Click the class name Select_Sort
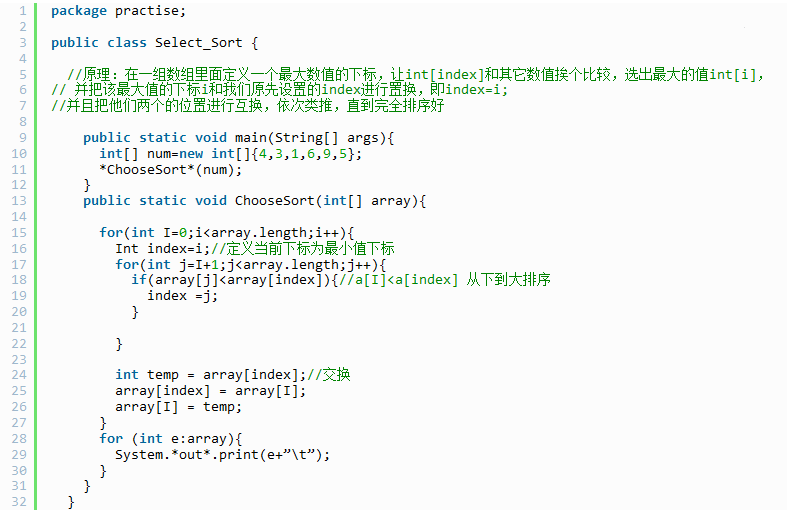Image resolution: width=787 pixels, height=513 pixels. tap(199, 42)
